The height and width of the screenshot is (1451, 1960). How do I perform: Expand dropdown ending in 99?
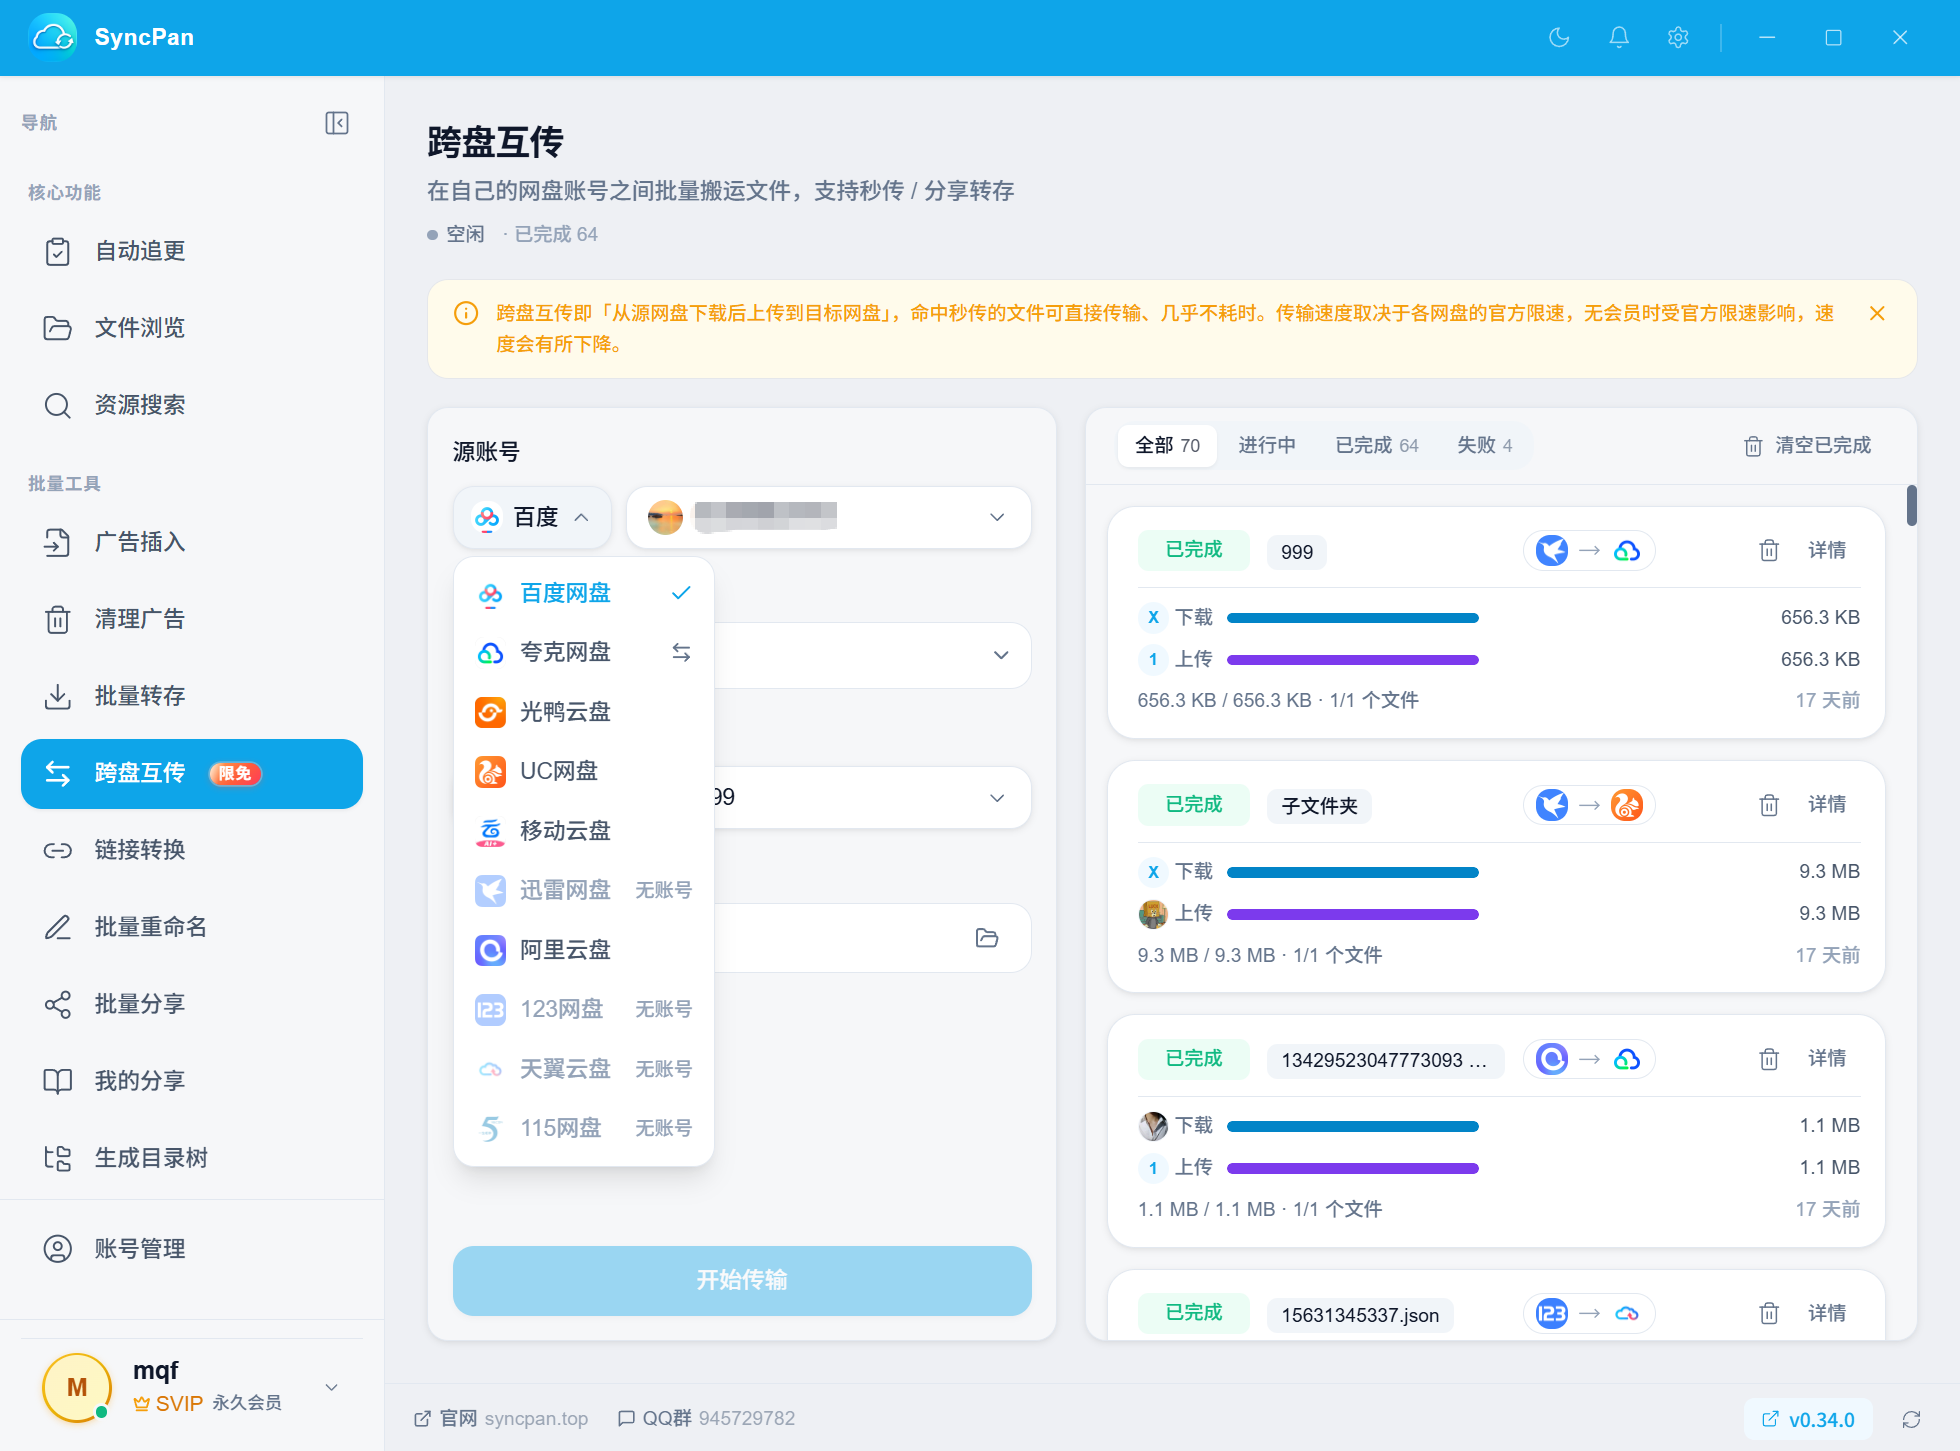point(997,797)
